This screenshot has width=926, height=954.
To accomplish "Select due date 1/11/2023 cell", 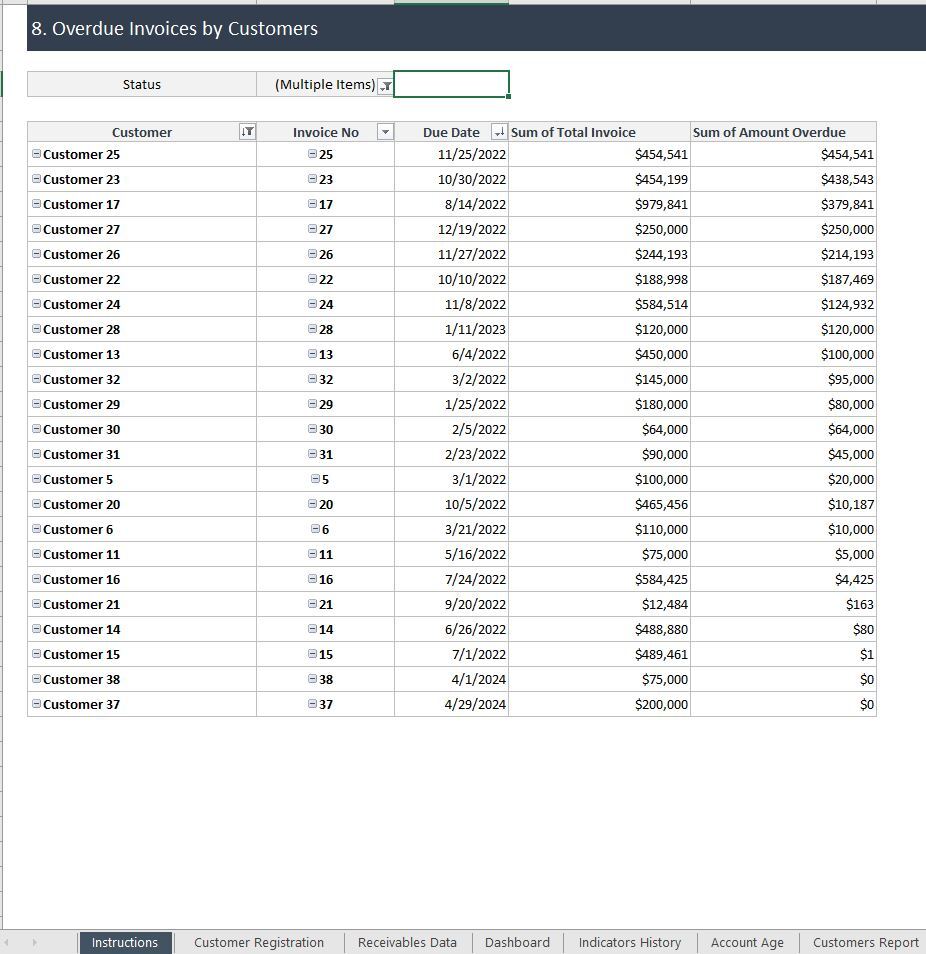I will pyautogui.click(x=451, y=329).
